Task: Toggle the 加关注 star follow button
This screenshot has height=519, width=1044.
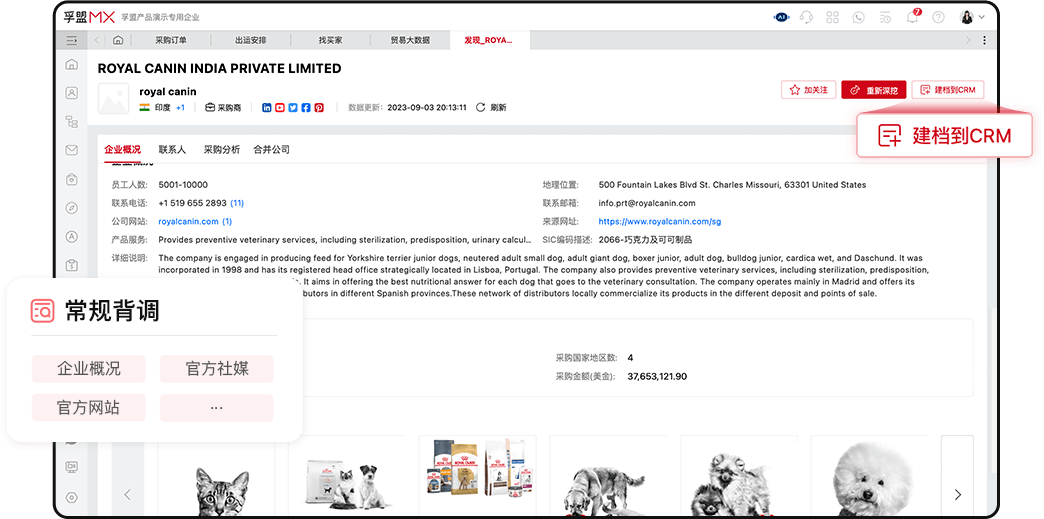Action: point(808,90)
